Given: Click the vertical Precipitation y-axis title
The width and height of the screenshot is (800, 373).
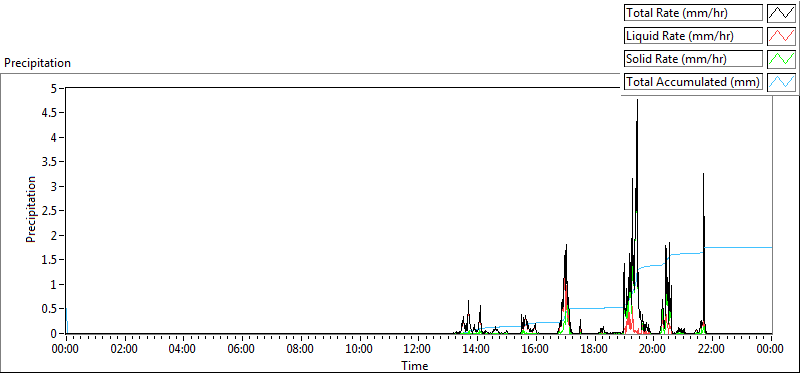Looking at the screenshot, I should 31,209.
